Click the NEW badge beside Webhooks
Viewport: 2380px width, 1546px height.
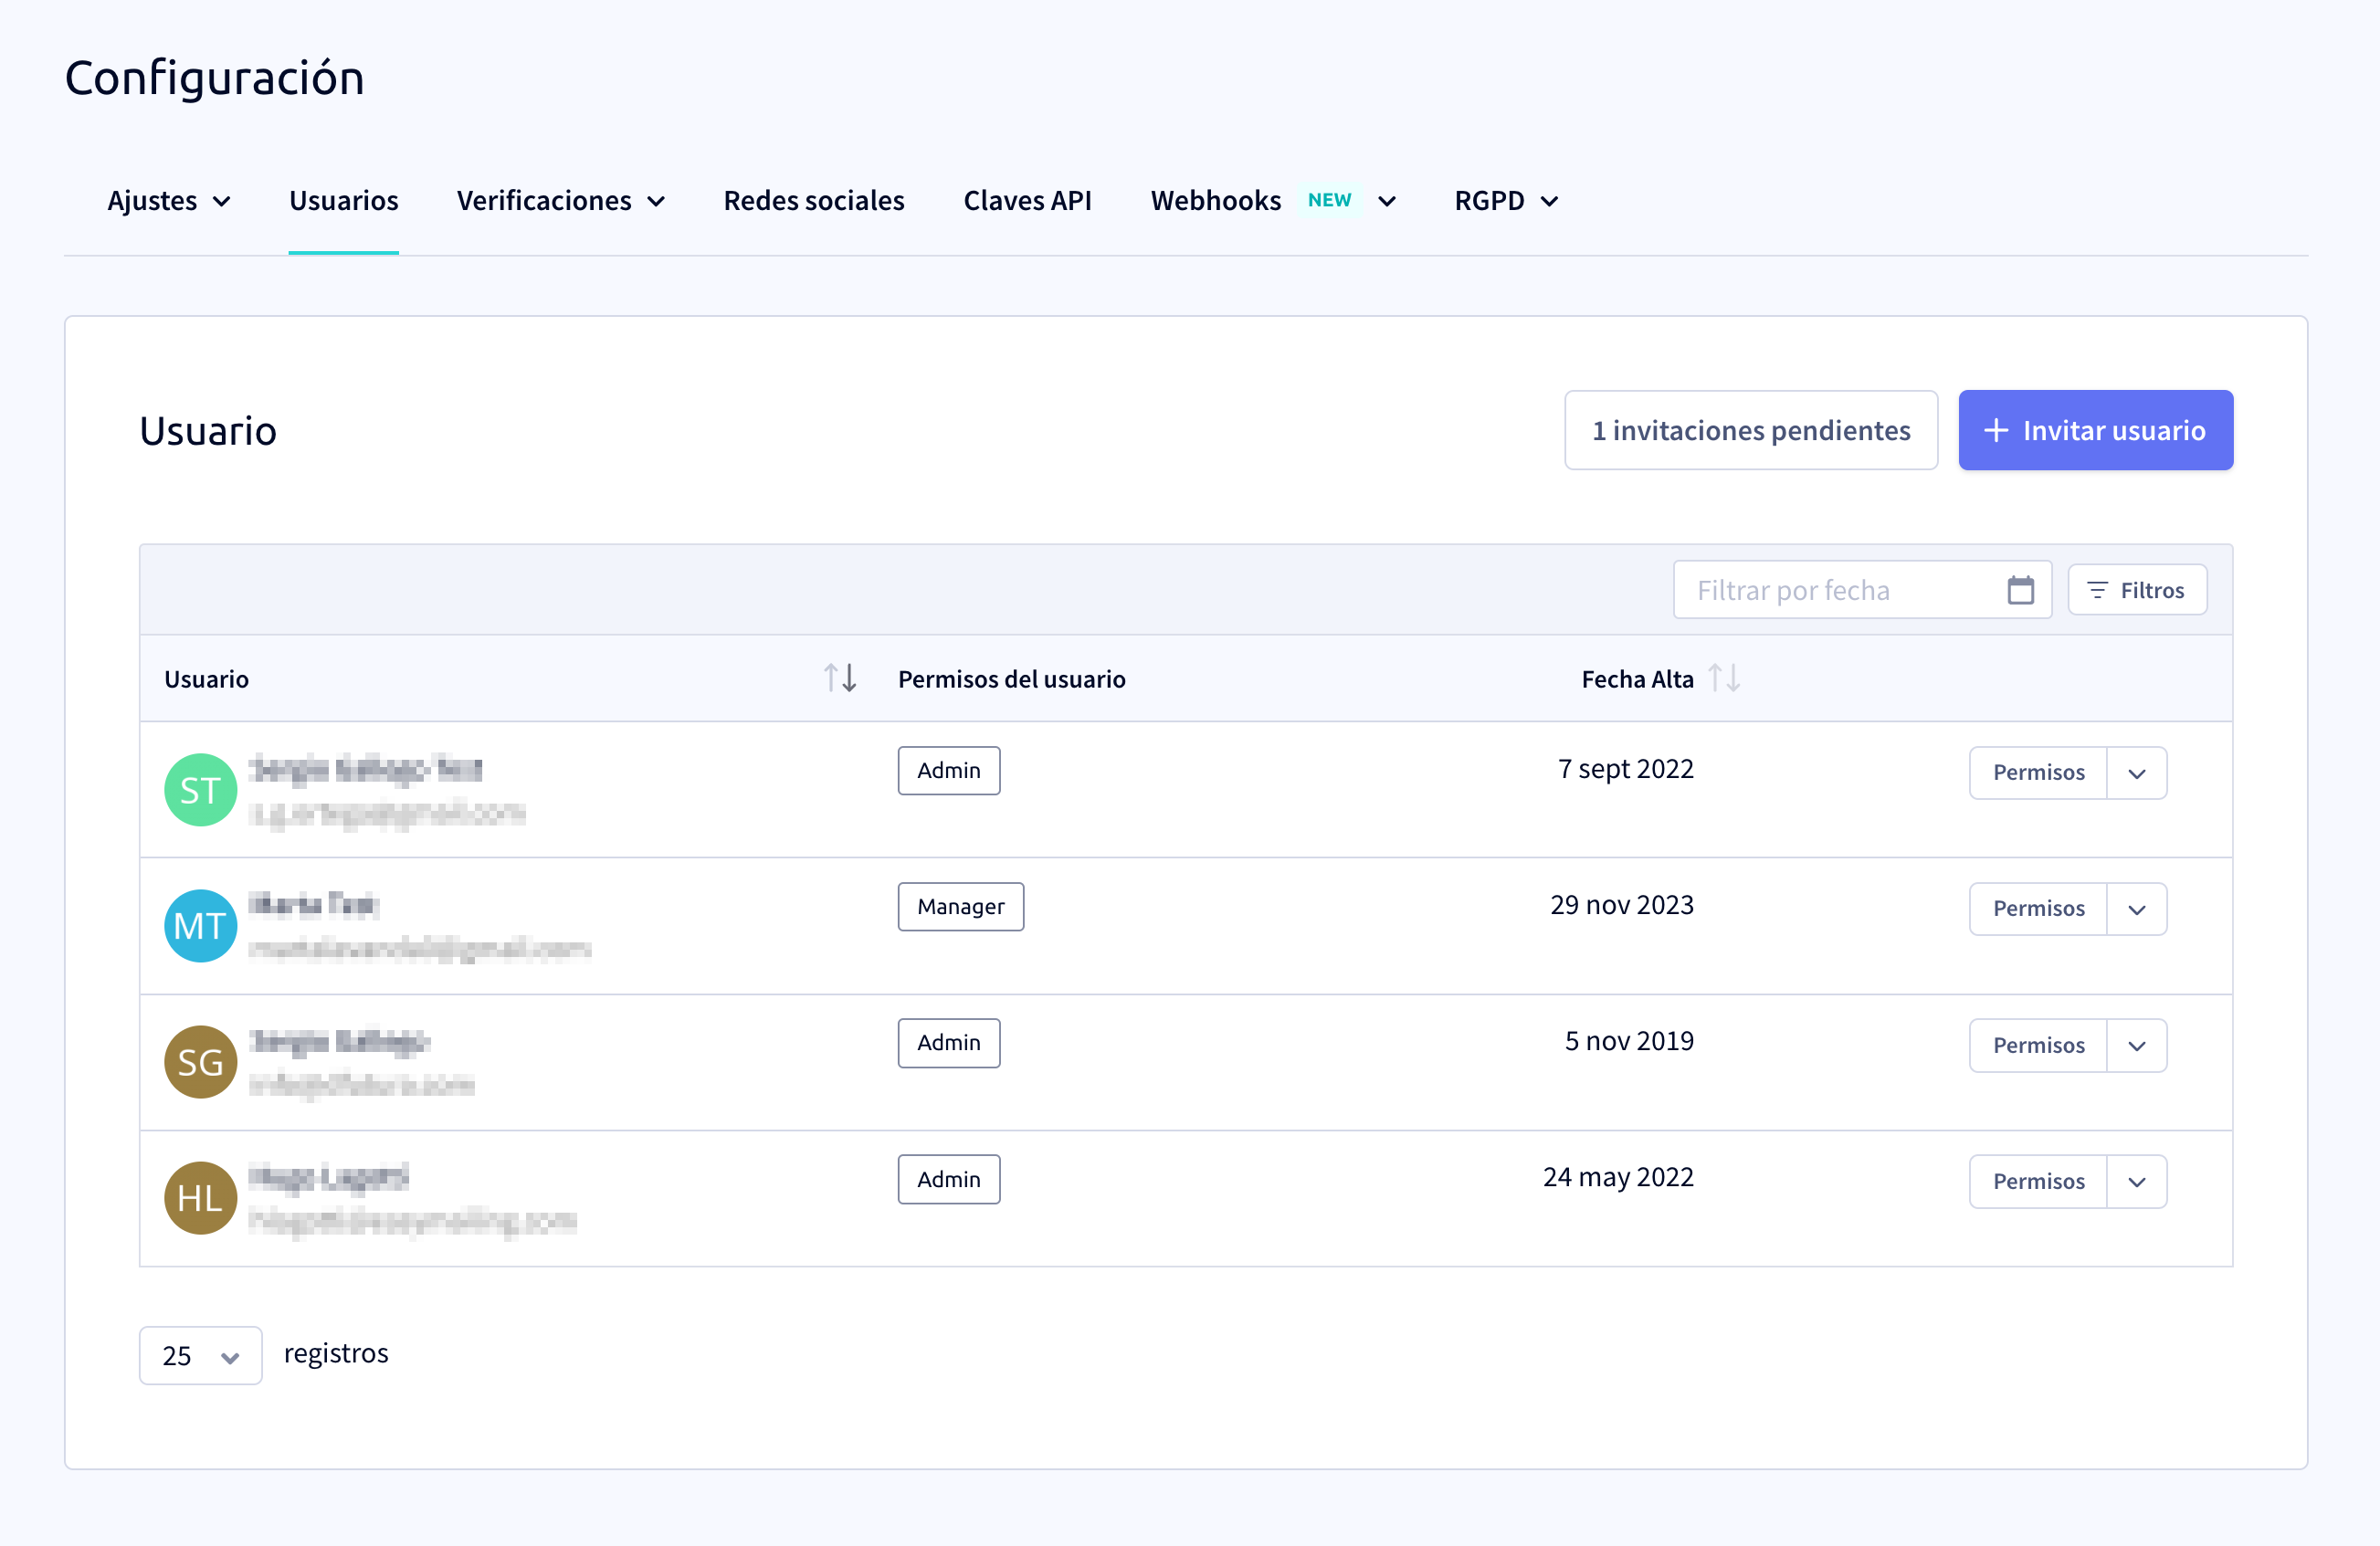1329,200
